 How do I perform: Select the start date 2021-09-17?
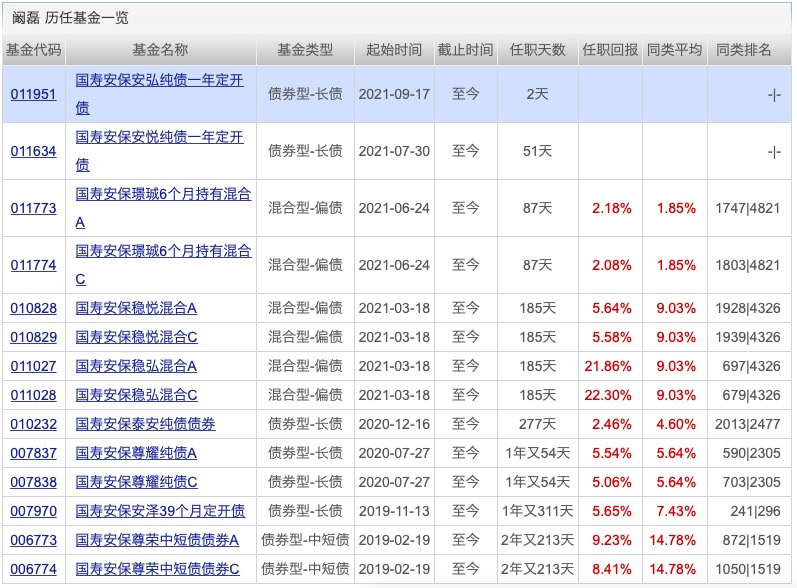click(394, 94)
